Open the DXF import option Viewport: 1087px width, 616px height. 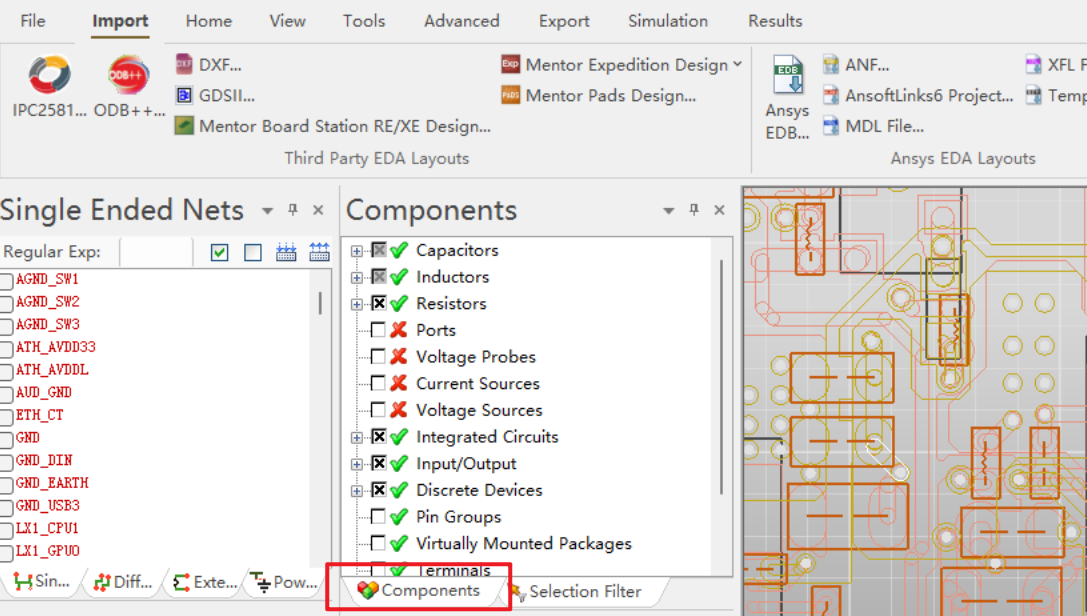click(209, 64)
